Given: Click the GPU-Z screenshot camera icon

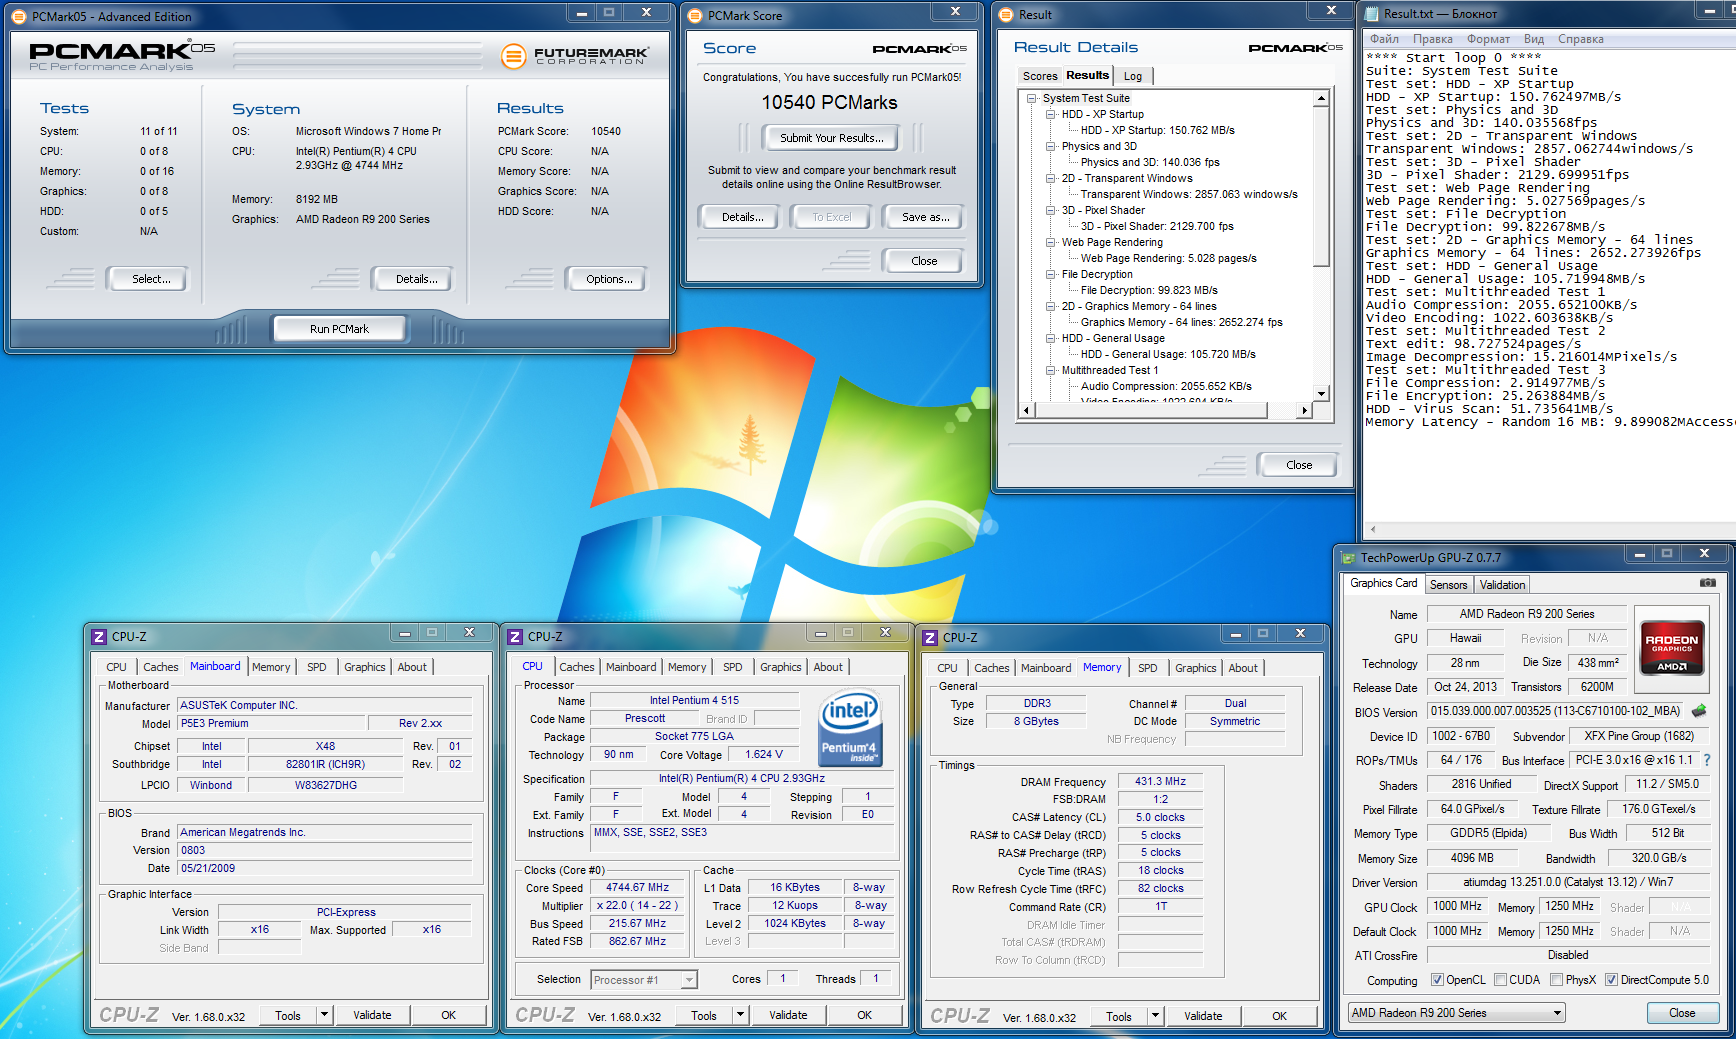Looking at the screenshot, I should [x=1708, y=583].
